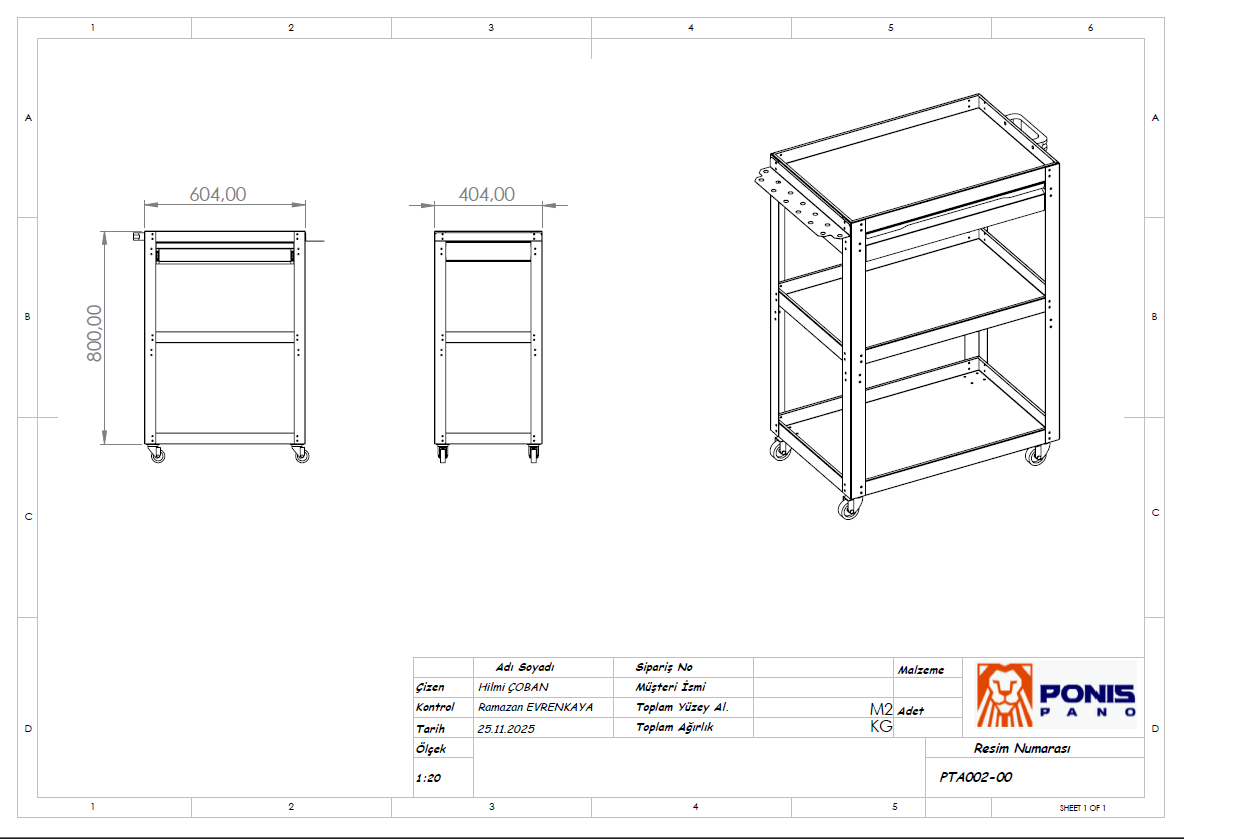Select the checker name Ramazan EVRENKAYA

[x=535, y=707]
